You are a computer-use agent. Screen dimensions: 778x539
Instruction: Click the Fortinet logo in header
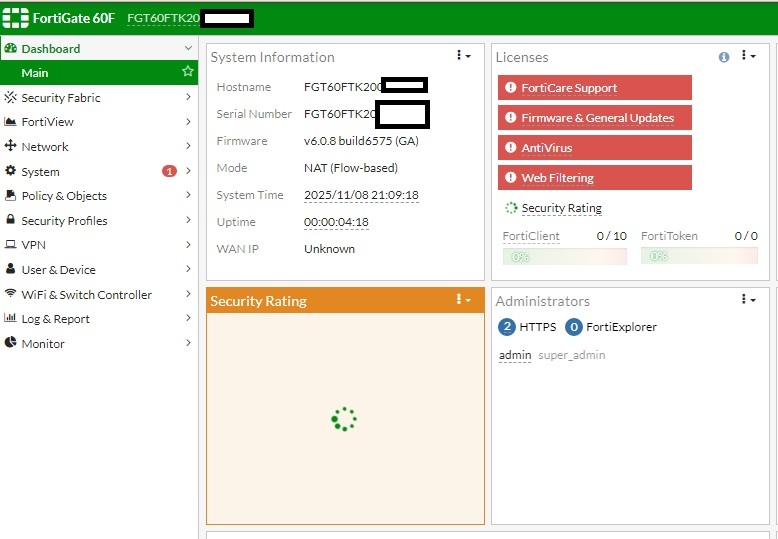[16, 18]
